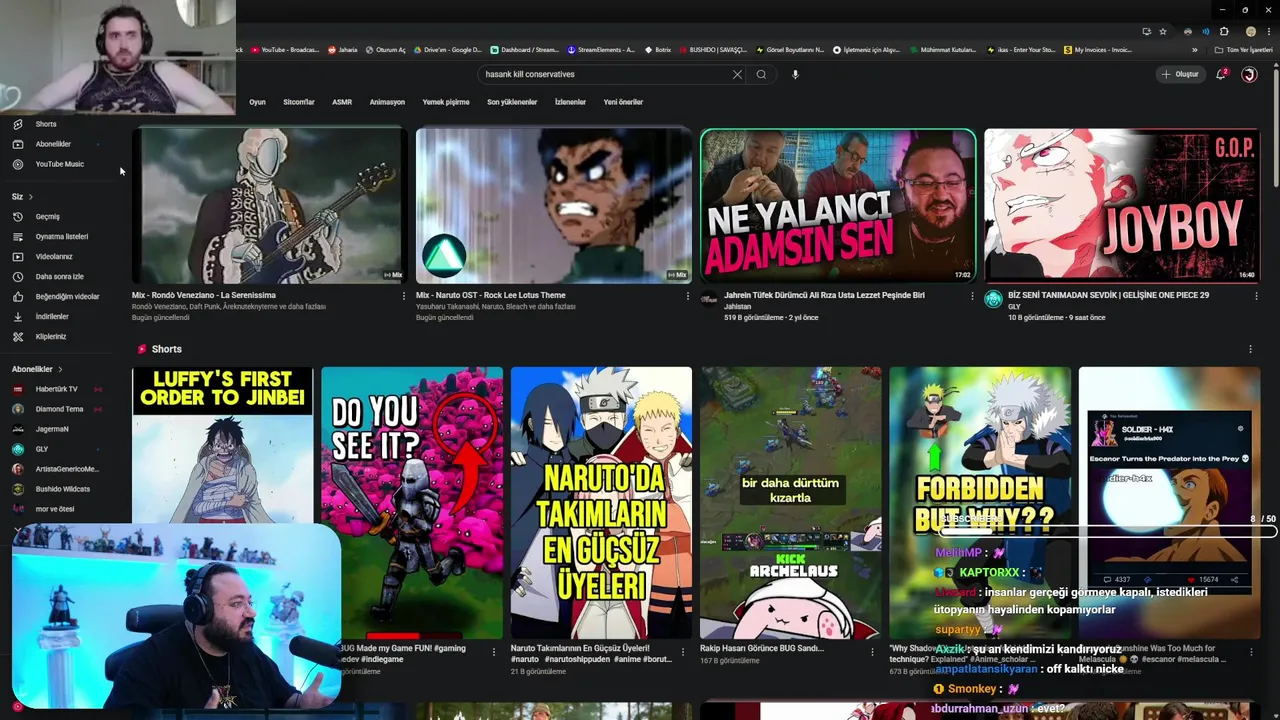Screen dimensions: 1280x720
Task: Open options for Rondò Veneziano mix
Action: [x=403, y=296]
